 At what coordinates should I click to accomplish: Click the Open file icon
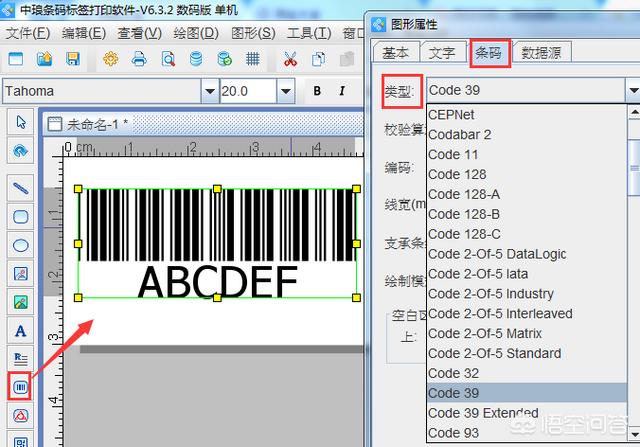coord(44,59)
